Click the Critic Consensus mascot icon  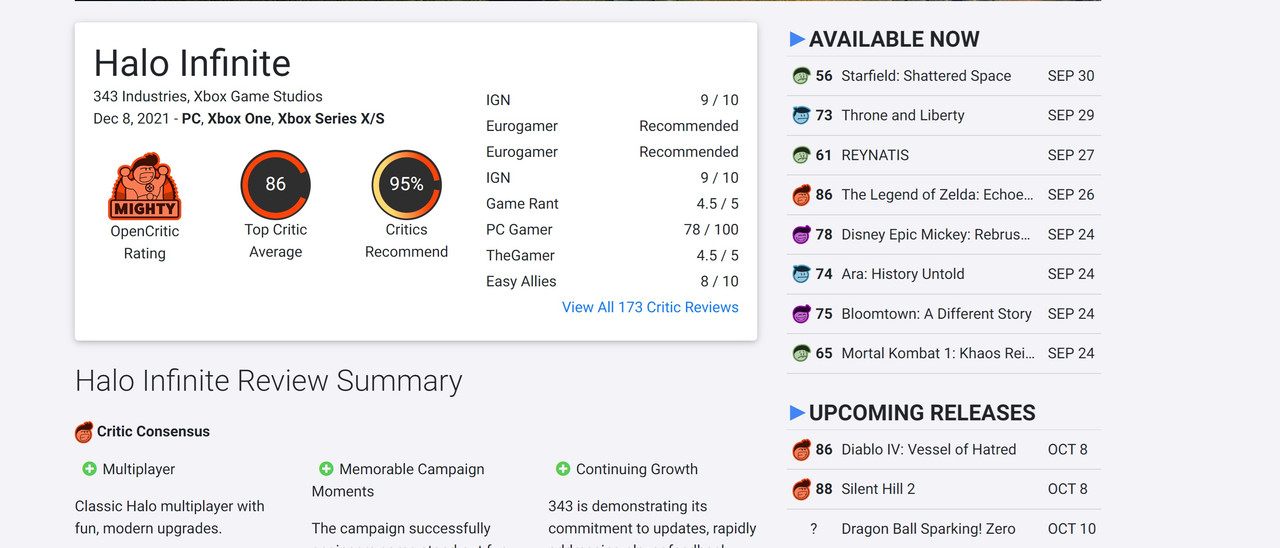[x=84, y=432]
